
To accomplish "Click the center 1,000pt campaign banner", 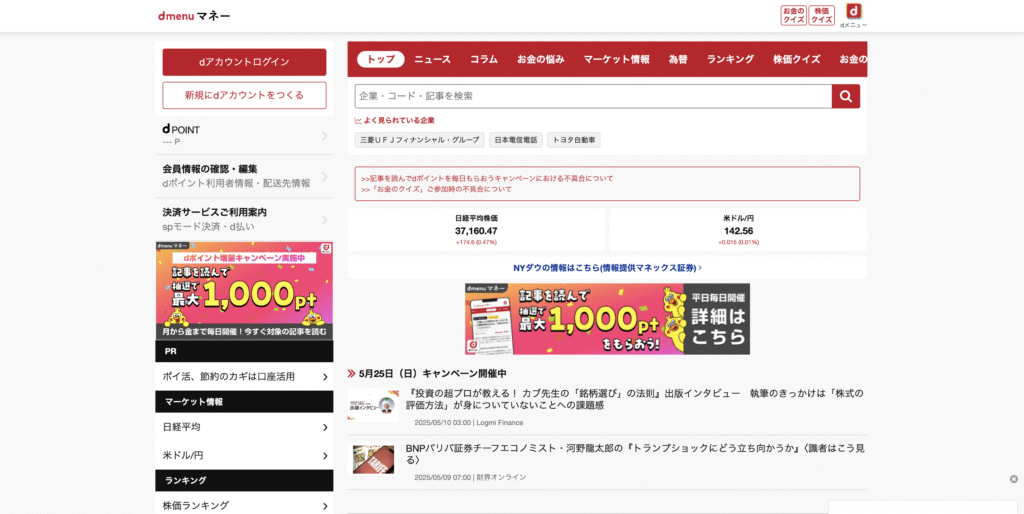I will click(607, 319).
